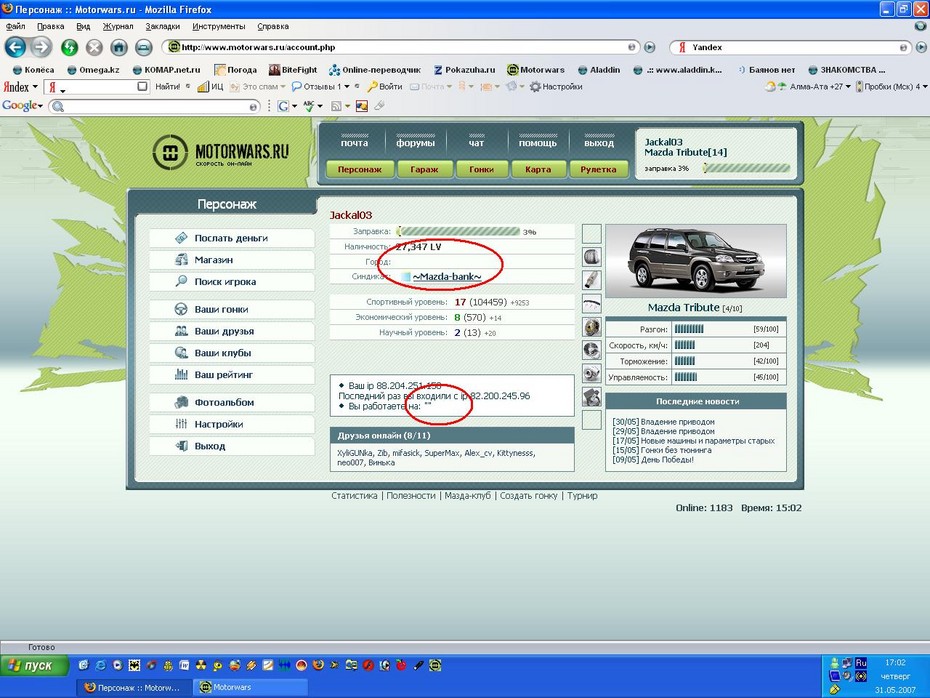
Task: Open the Pokazuha.ru bookmark
Action: click(x=464, y=70)
